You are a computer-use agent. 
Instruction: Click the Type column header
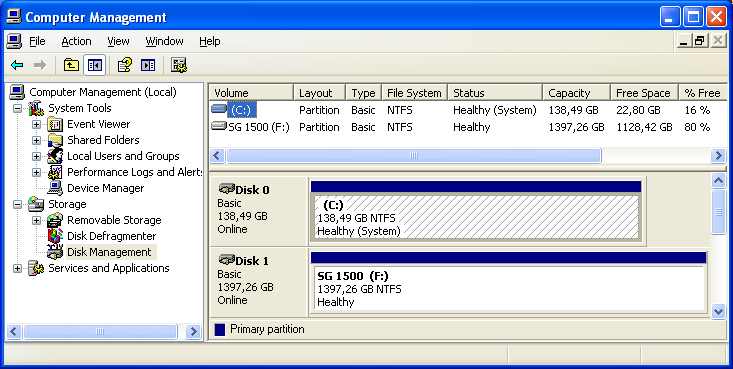[x=364, y=93]
